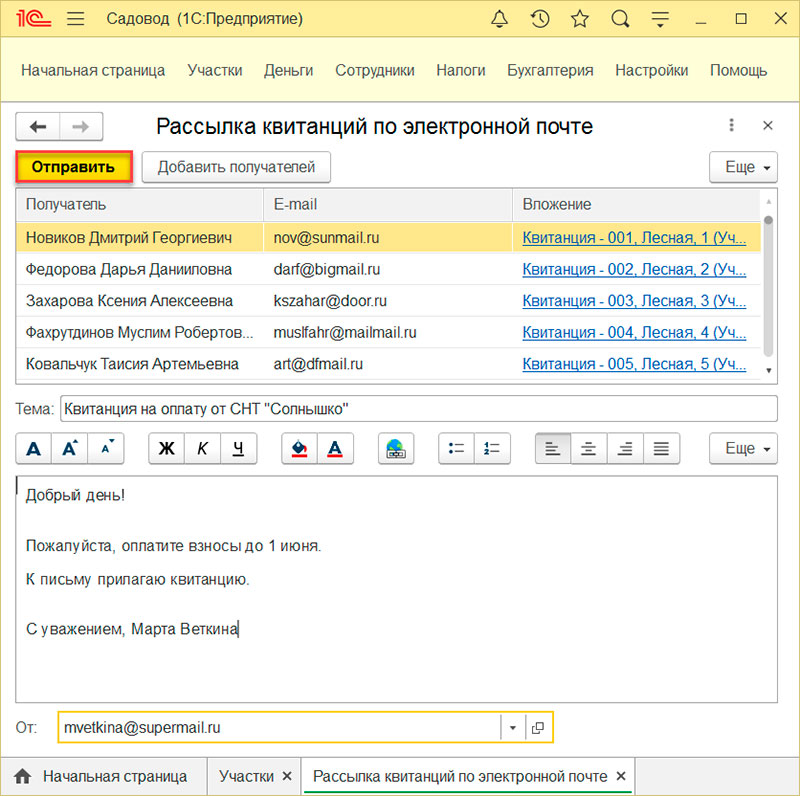Go to Начальная страница in the top menu
This screenshot has width=800, height=796.
93,70
